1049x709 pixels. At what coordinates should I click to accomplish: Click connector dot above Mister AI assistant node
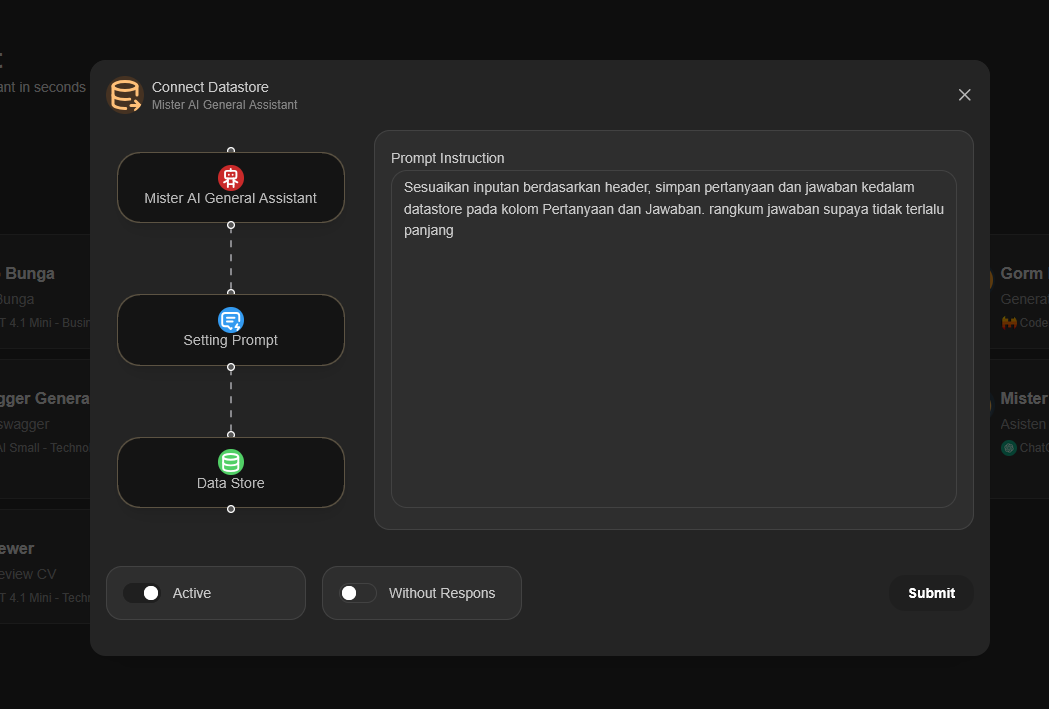pos(231,151)
